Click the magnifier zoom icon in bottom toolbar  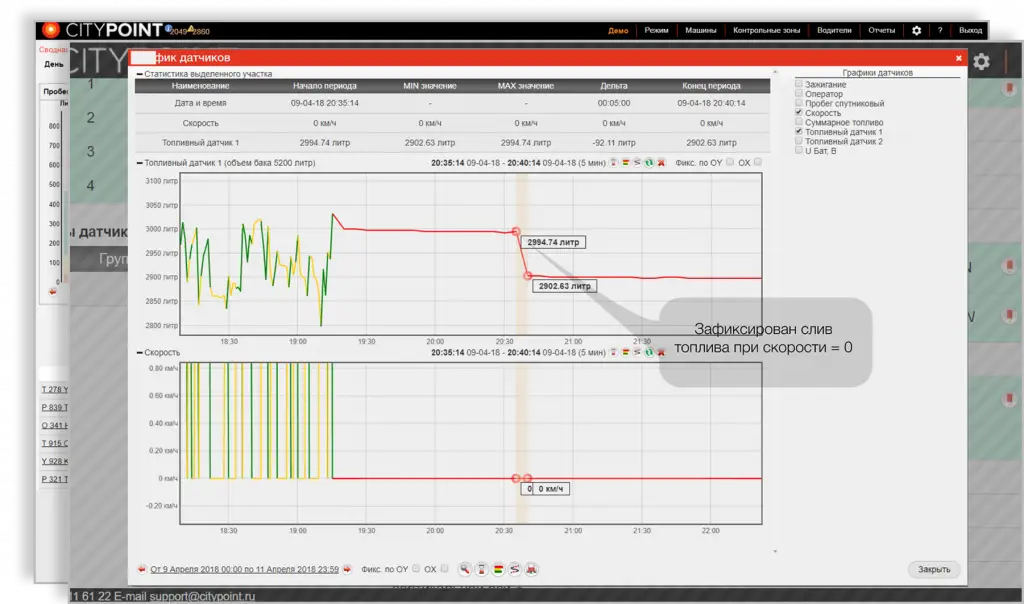[465, 569]
